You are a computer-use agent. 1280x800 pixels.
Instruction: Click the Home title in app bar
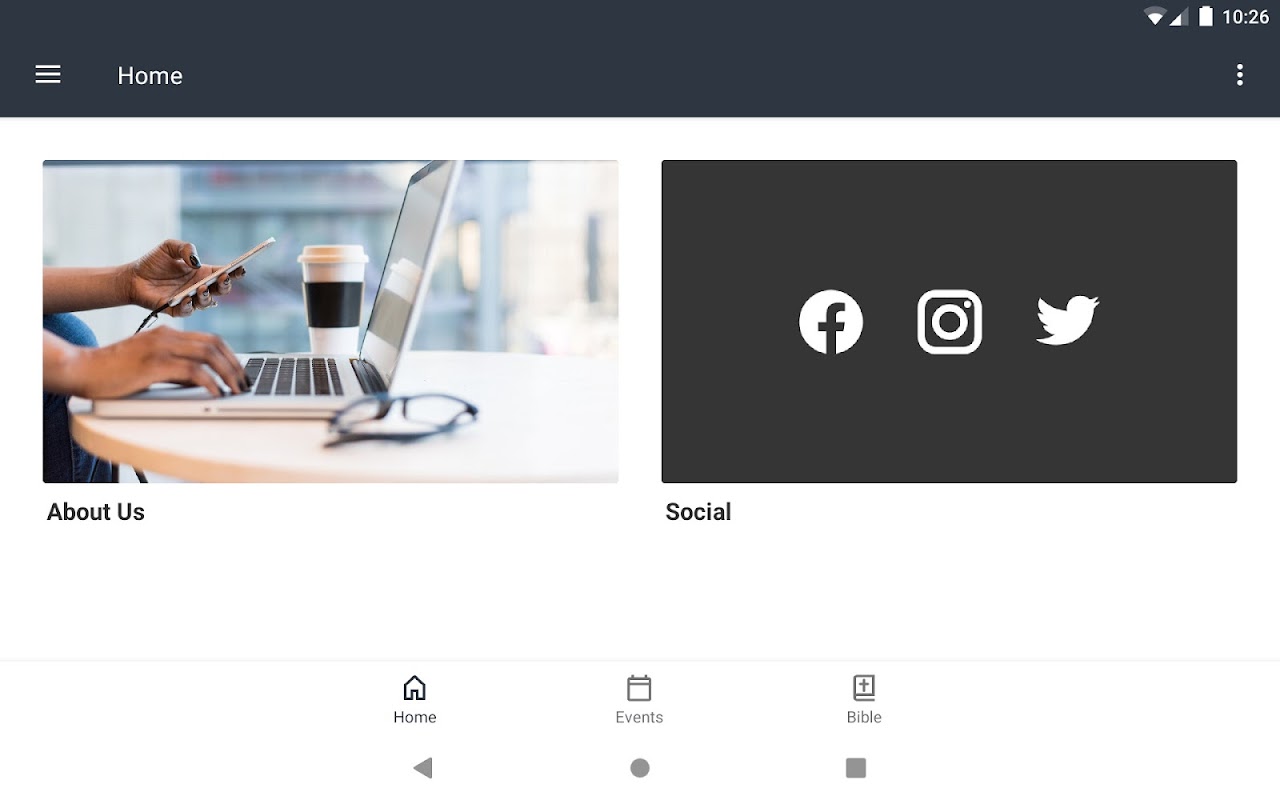[150, 76]
